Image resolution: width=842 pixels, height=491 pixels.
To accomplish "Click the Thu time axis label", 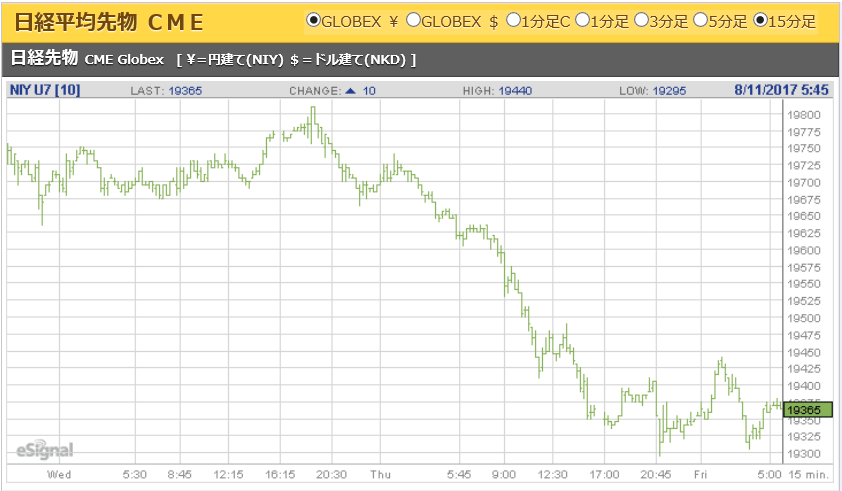I will (x=380, y=474).
